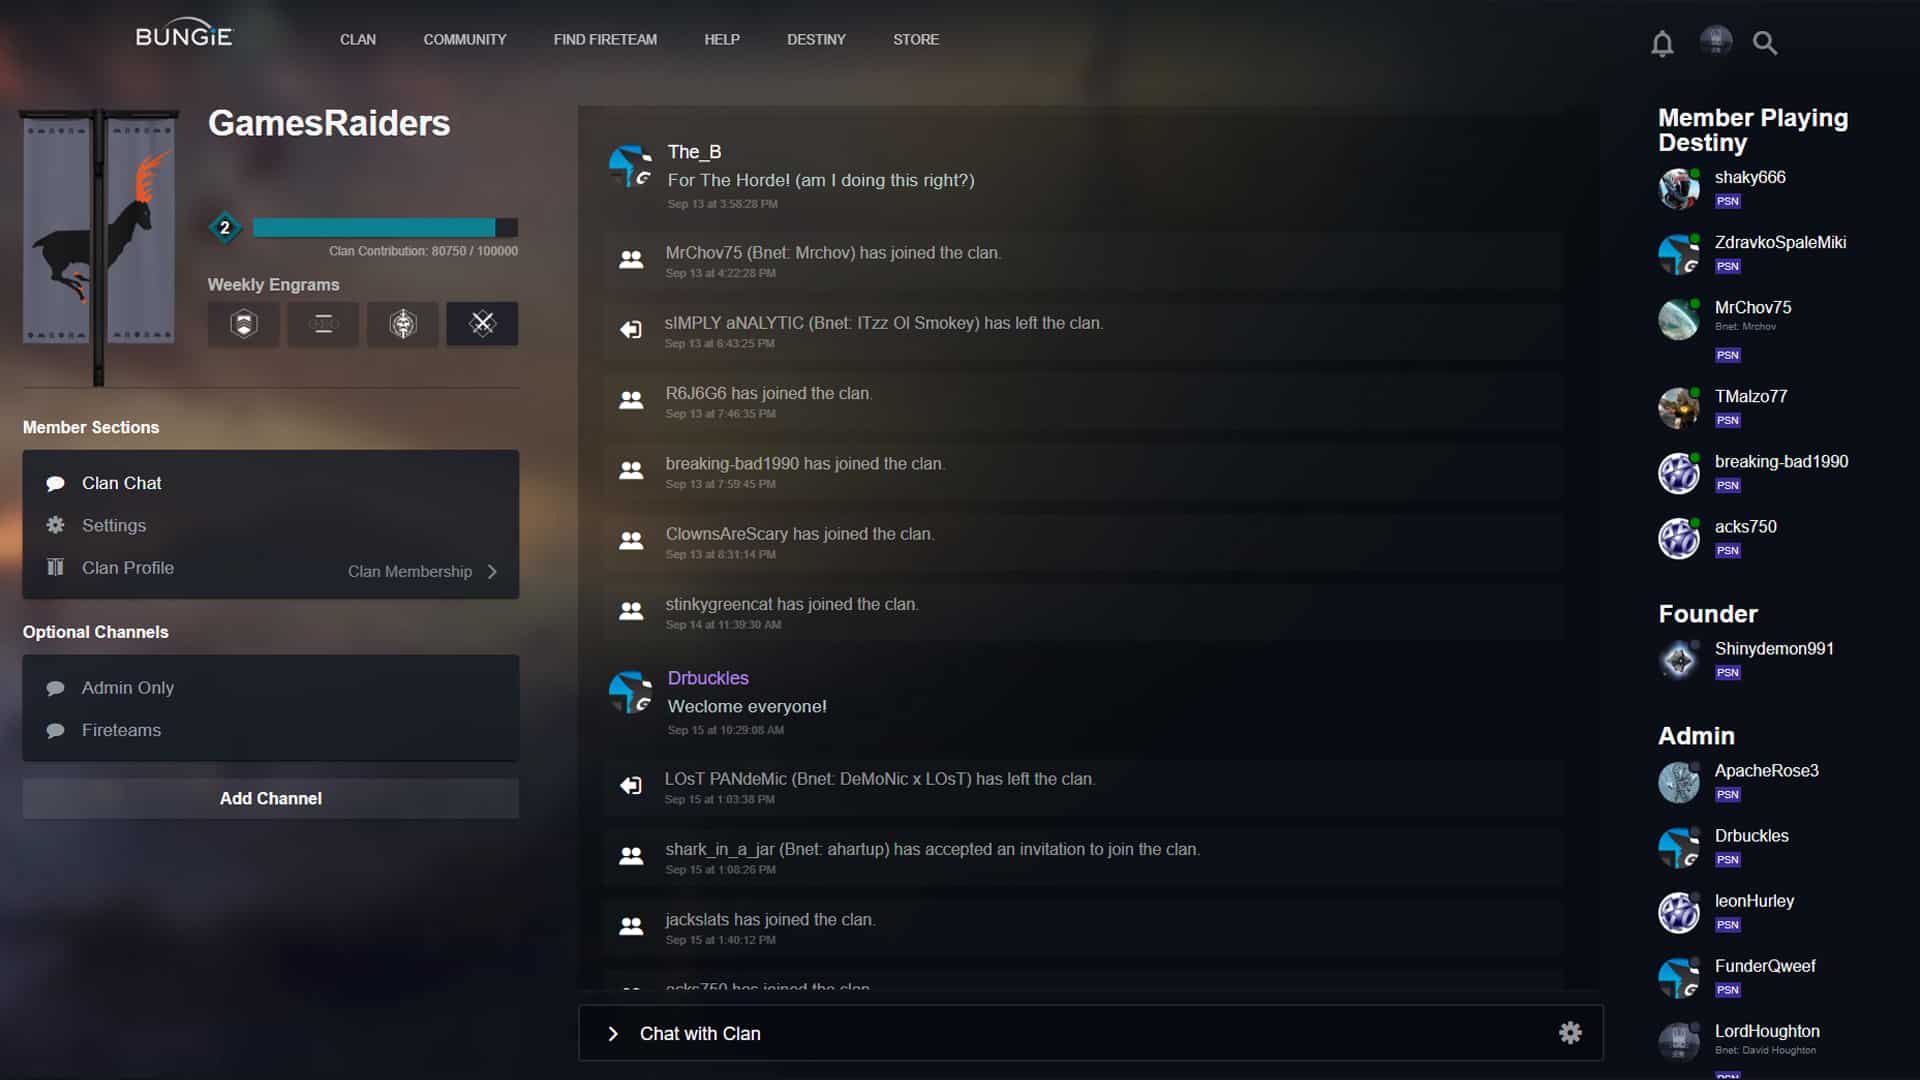Viewport: 1920px width, 1080px height.
Task: Click admin ApacheRose3's avatar
Action: pos(1679,782)
